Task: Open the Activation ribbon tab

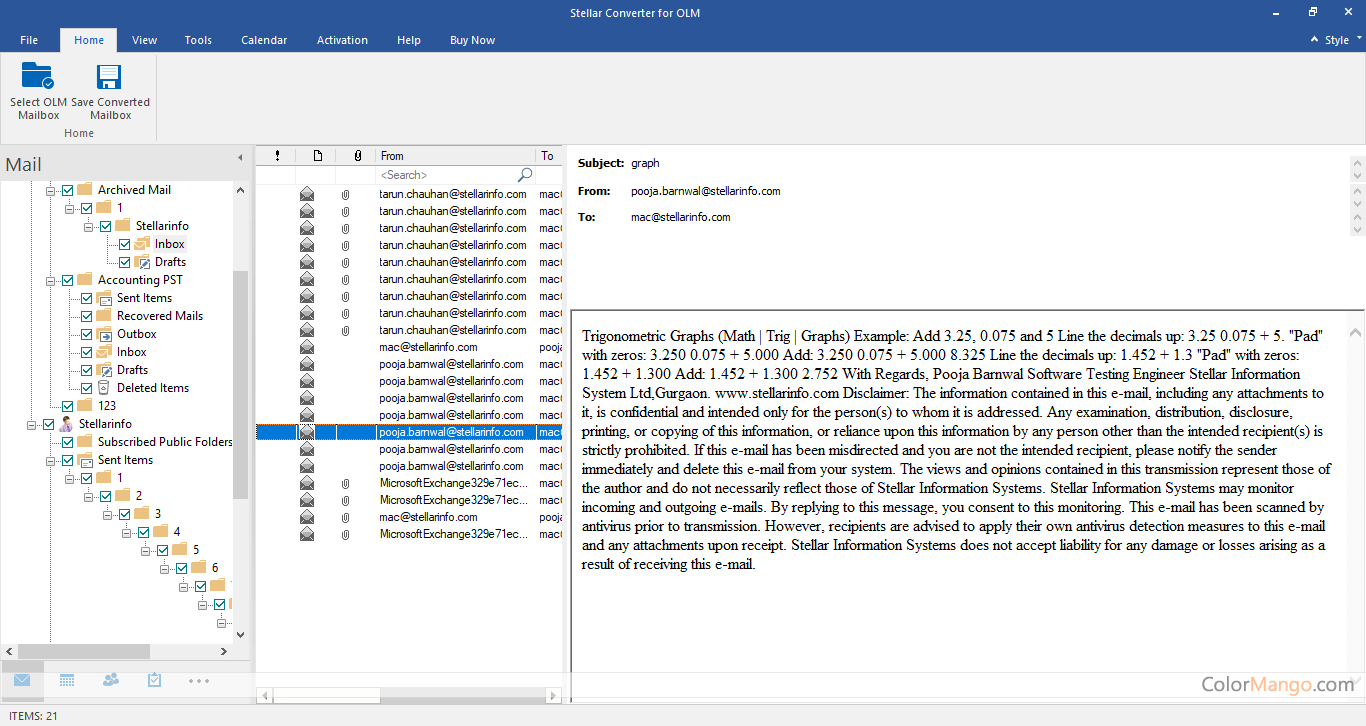Action: (x=342, y=40)
